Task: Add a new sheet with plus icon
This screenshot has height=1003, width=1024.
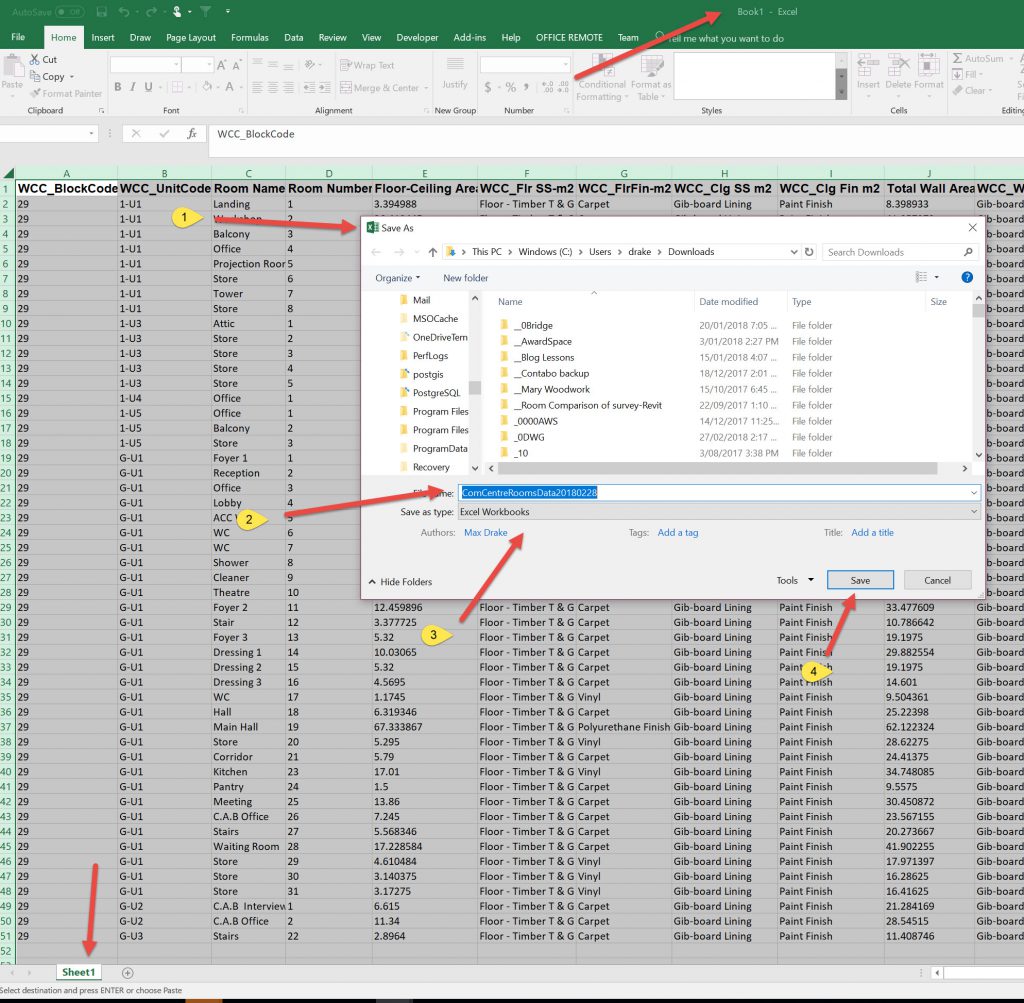Action: 127,972
